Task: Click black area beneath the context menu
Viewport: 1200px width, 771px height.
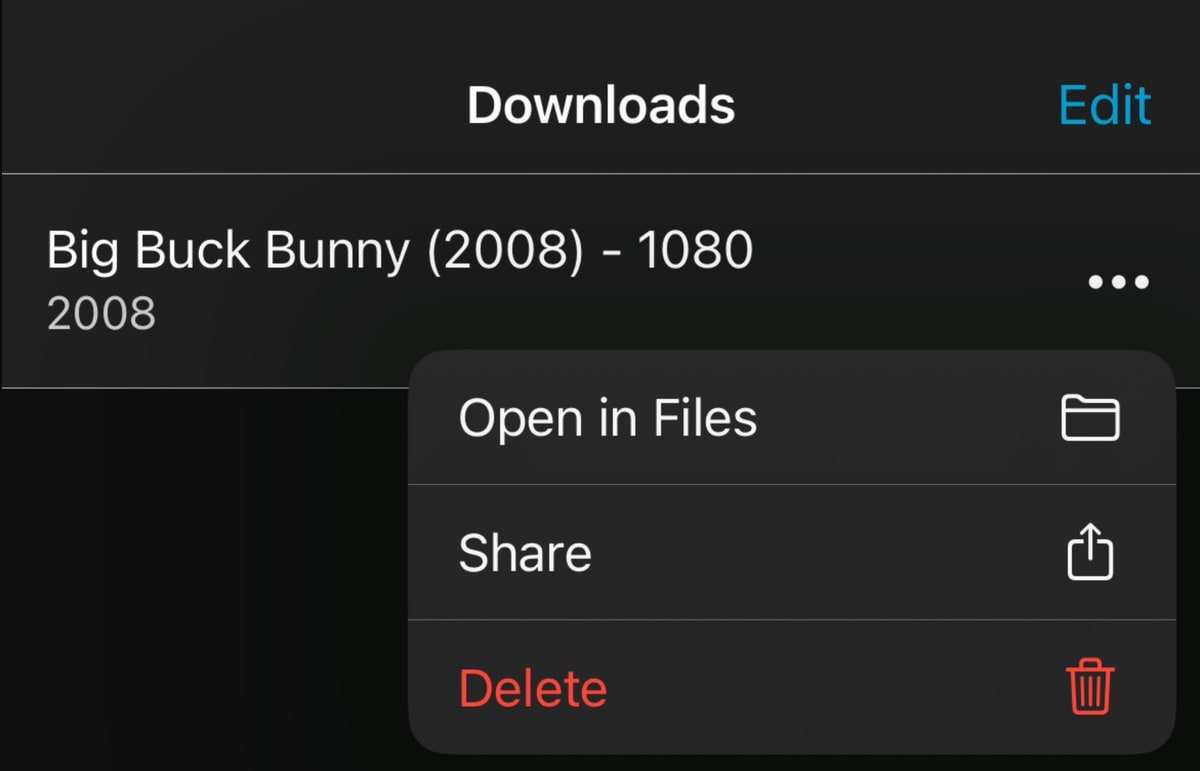Action: click(790, 763)
